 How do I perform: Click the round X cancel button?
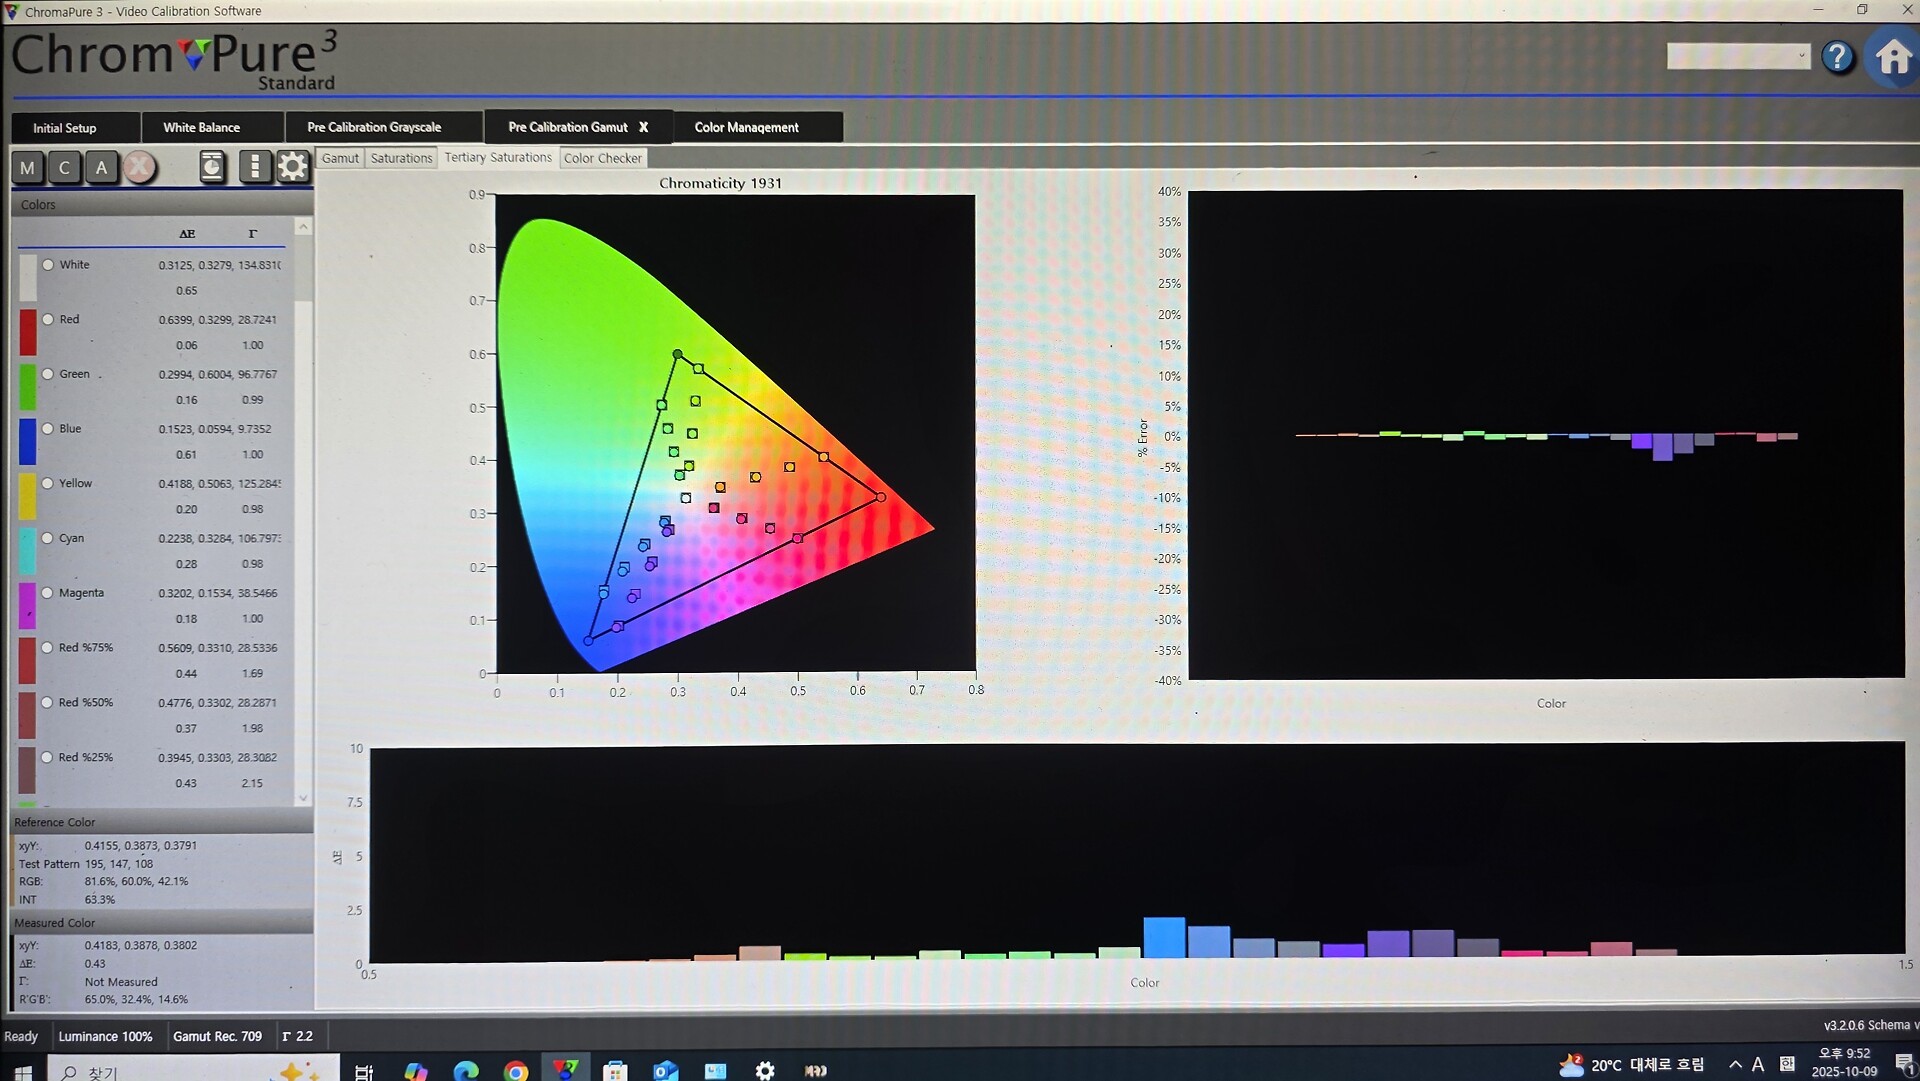tap(140, 167)
